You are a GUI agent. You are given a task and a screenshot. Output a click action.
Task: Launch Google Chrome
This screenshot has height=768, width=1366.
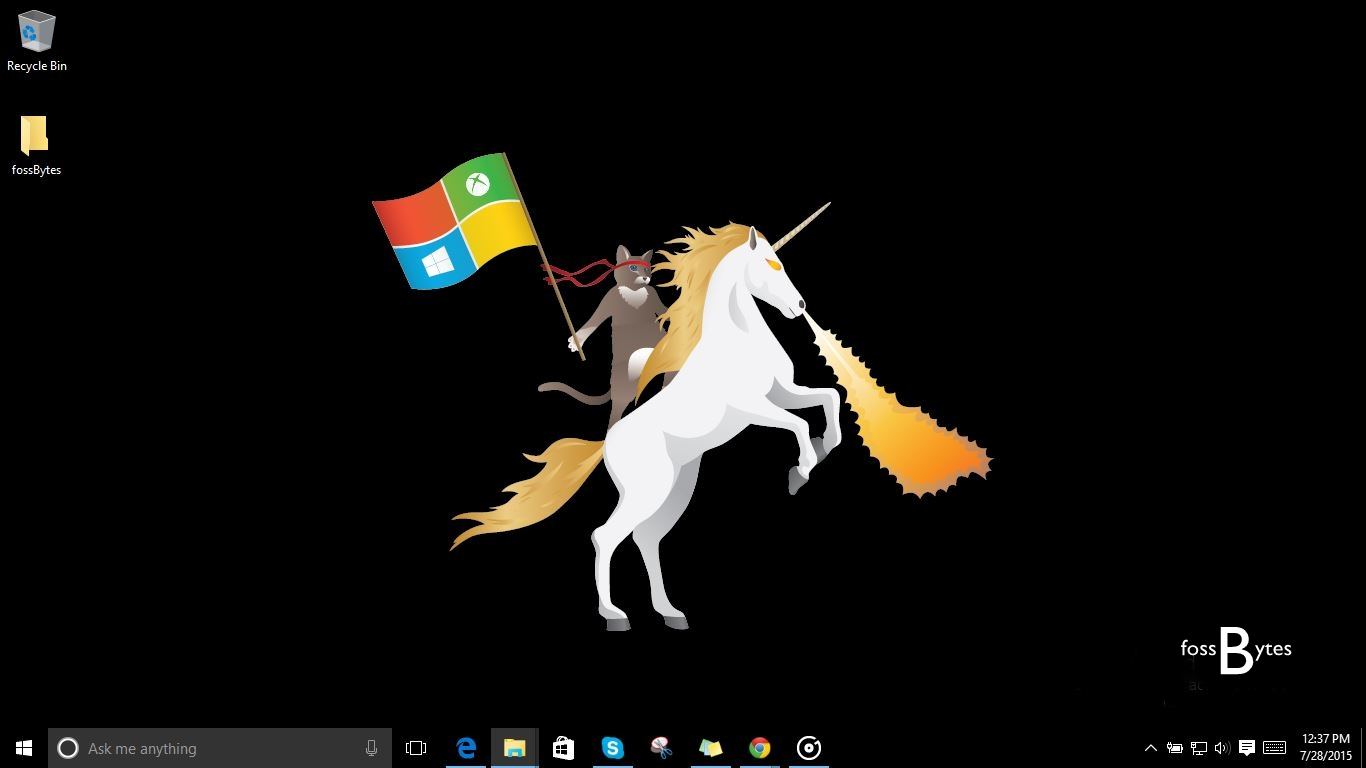pos(759,748)
